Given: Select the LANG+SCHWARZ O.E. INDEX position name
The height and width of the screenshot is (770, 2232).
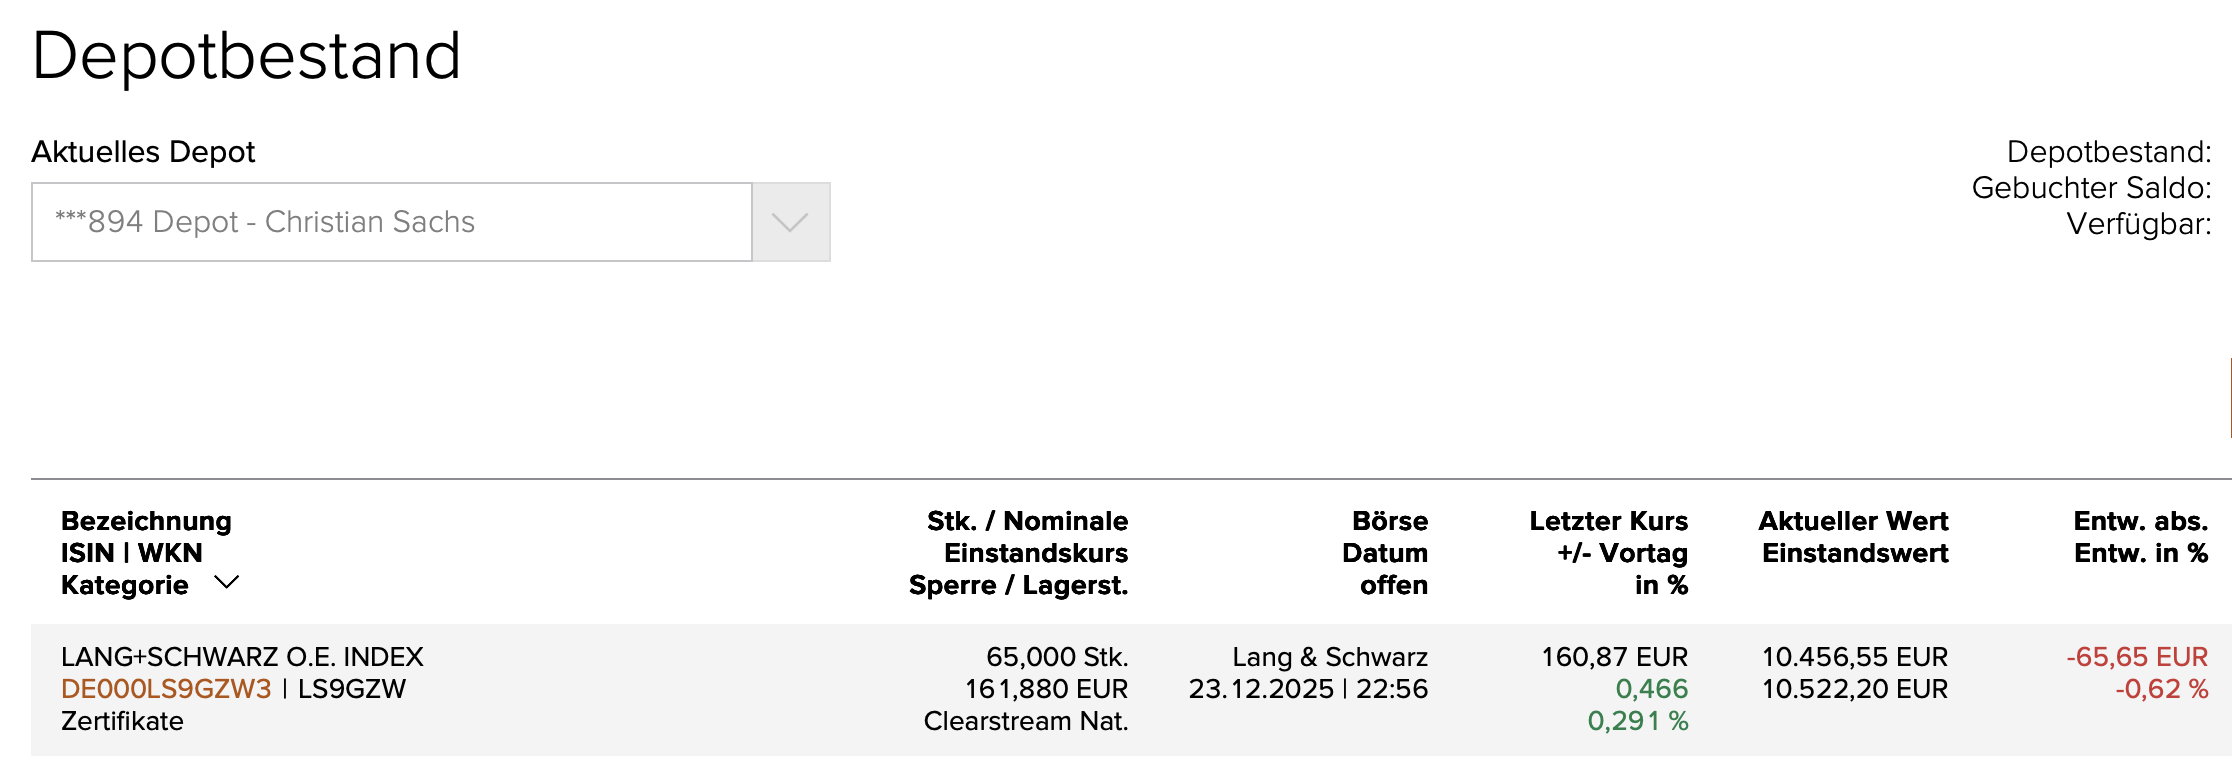Looking at the screenshot, I should pos(242,657).
